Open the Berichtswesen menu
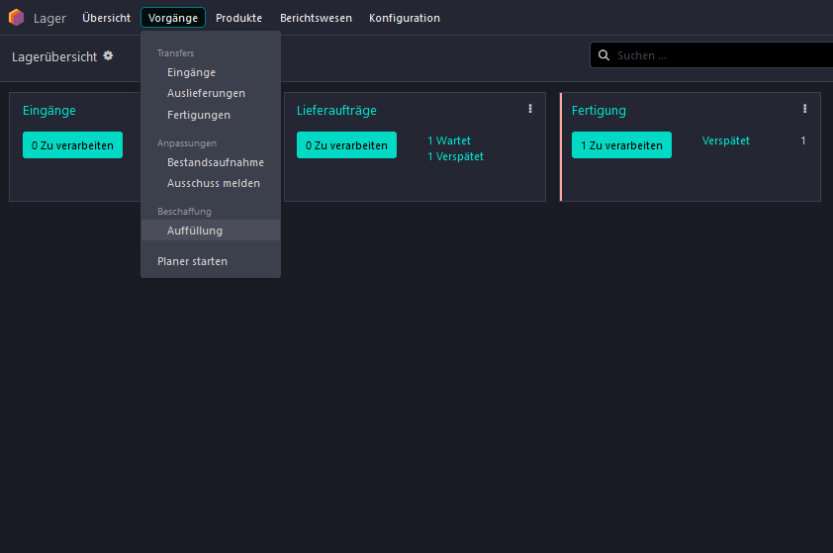 point(316,18)
